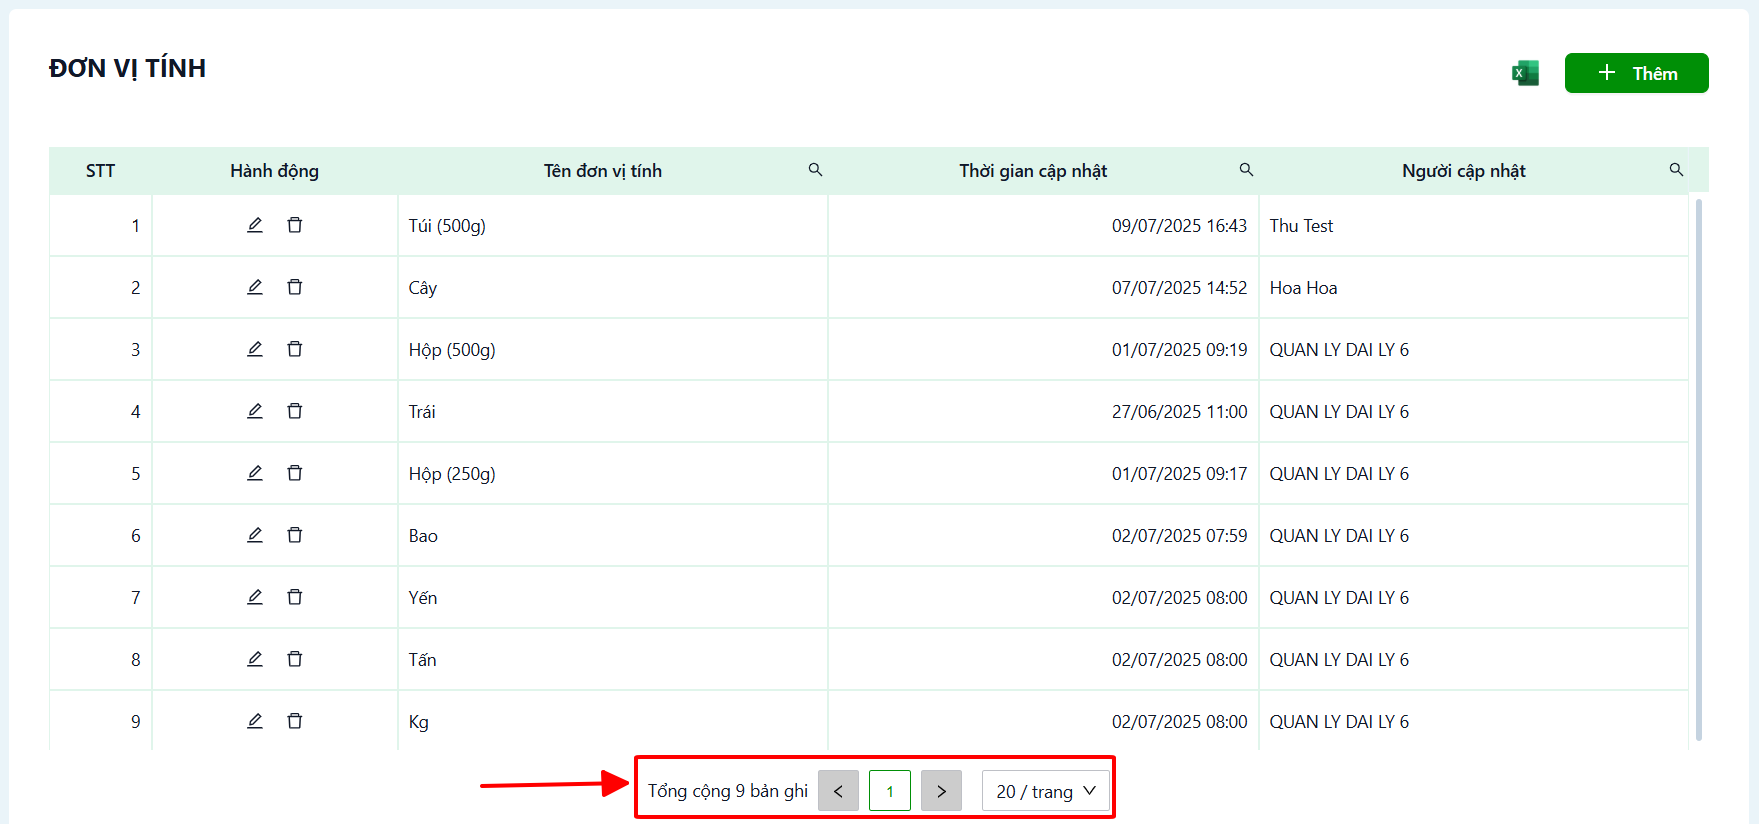The image size is (1759, 824).
Task: Select the Tấn name cell
Action: (613, 660)
